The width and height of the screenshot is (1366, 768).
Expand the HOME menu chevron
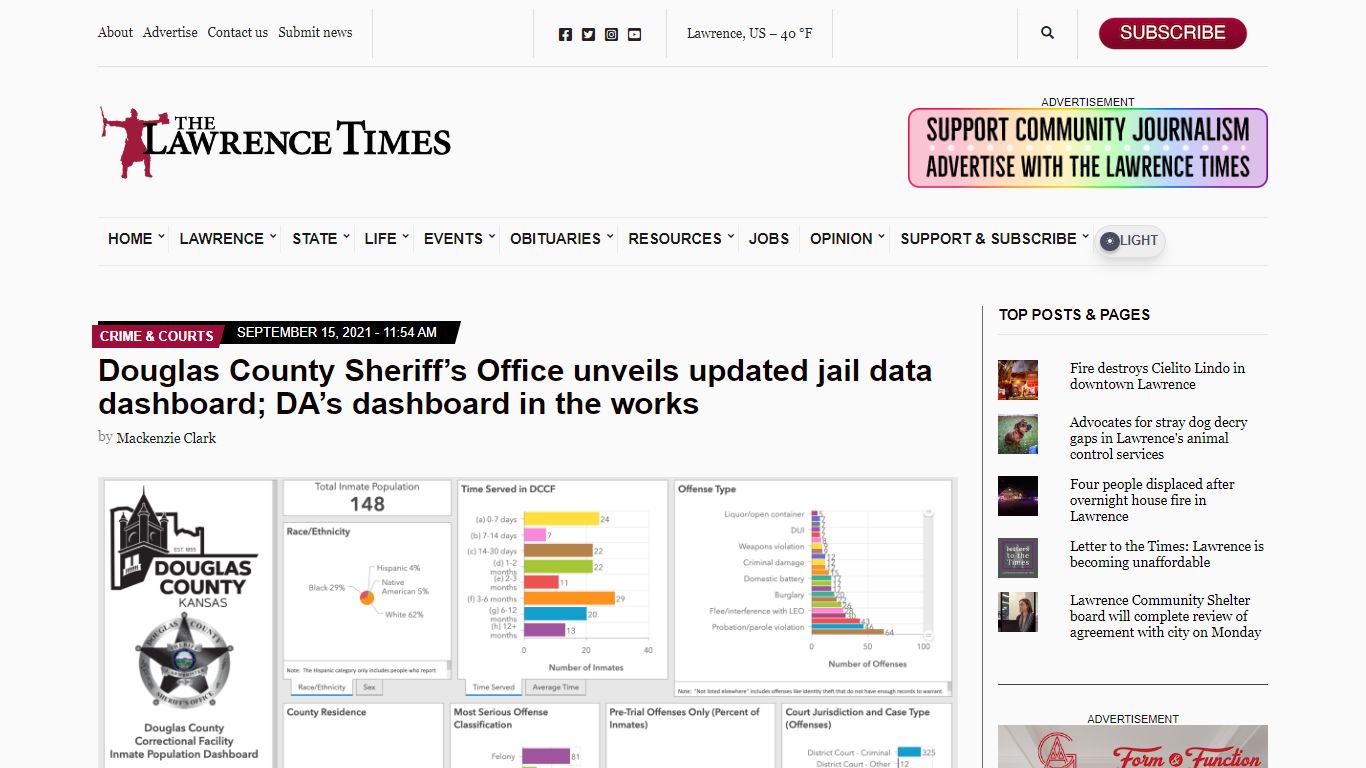161,236
